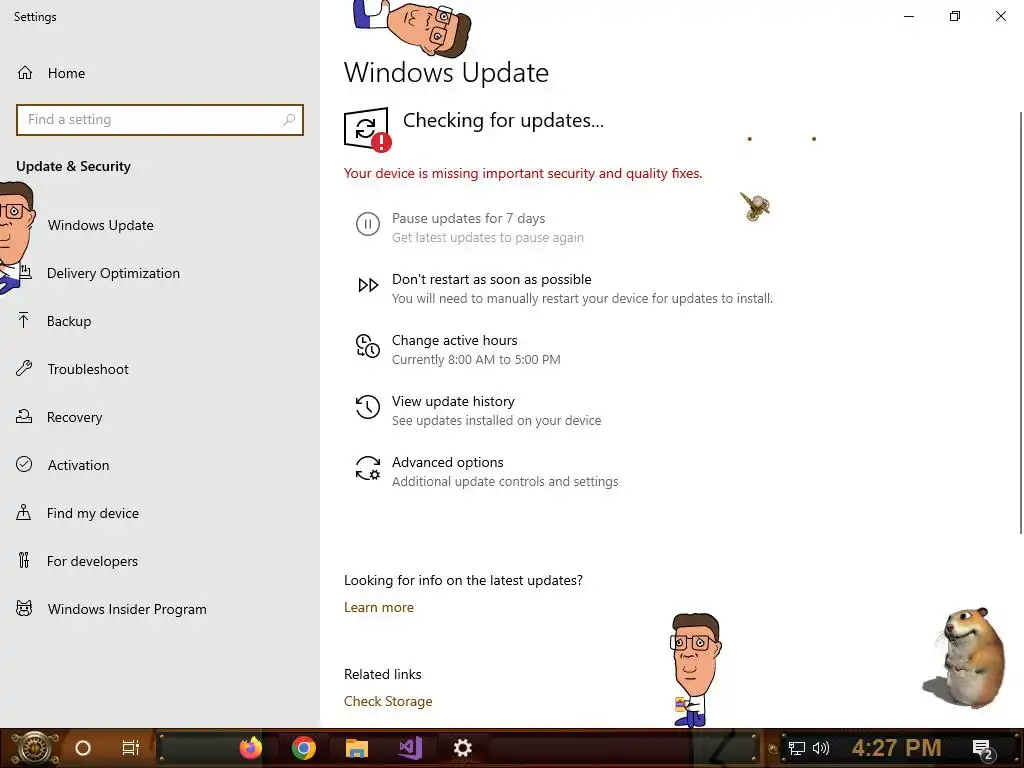This screenshot has height=768, width=1024.
Task: Open Find my device settings
Action: point(160,513)
